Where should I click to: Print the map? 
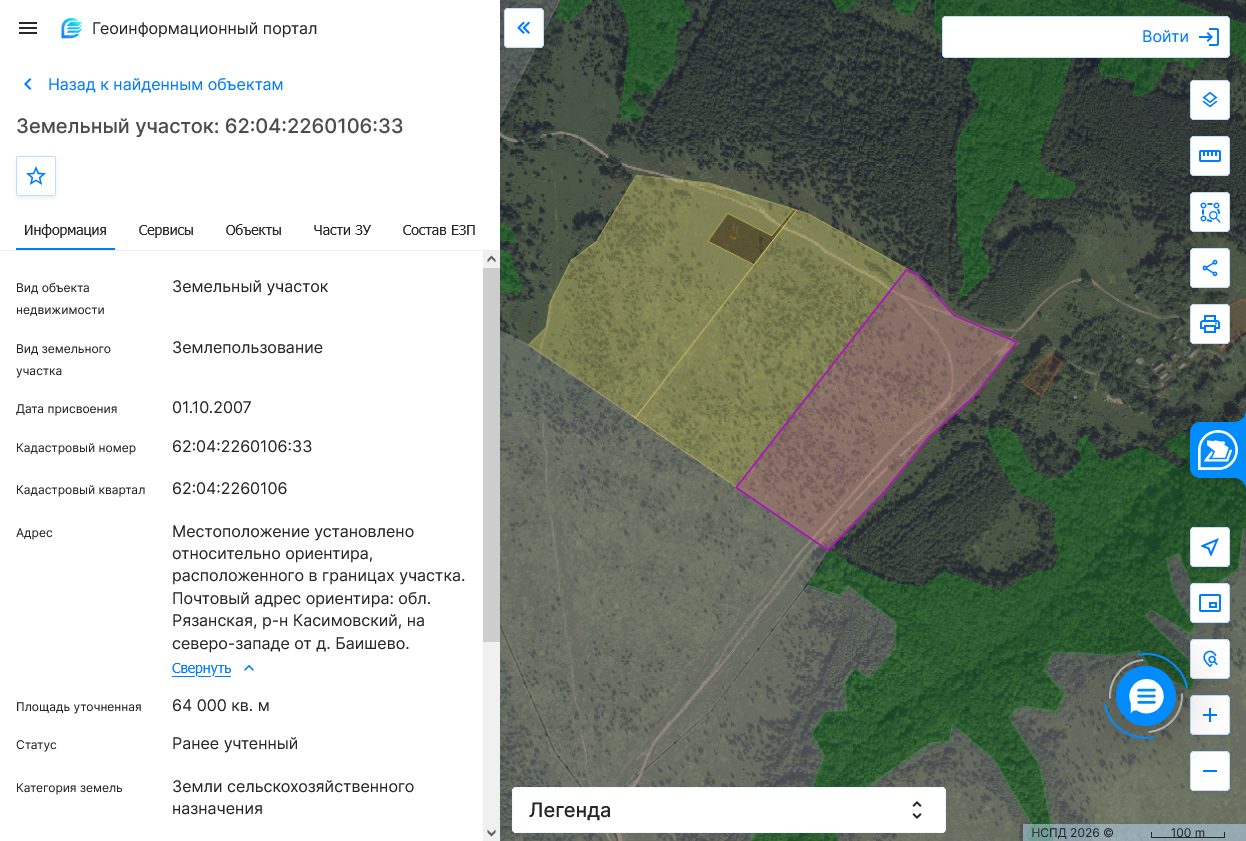[x=1210, y=324]
